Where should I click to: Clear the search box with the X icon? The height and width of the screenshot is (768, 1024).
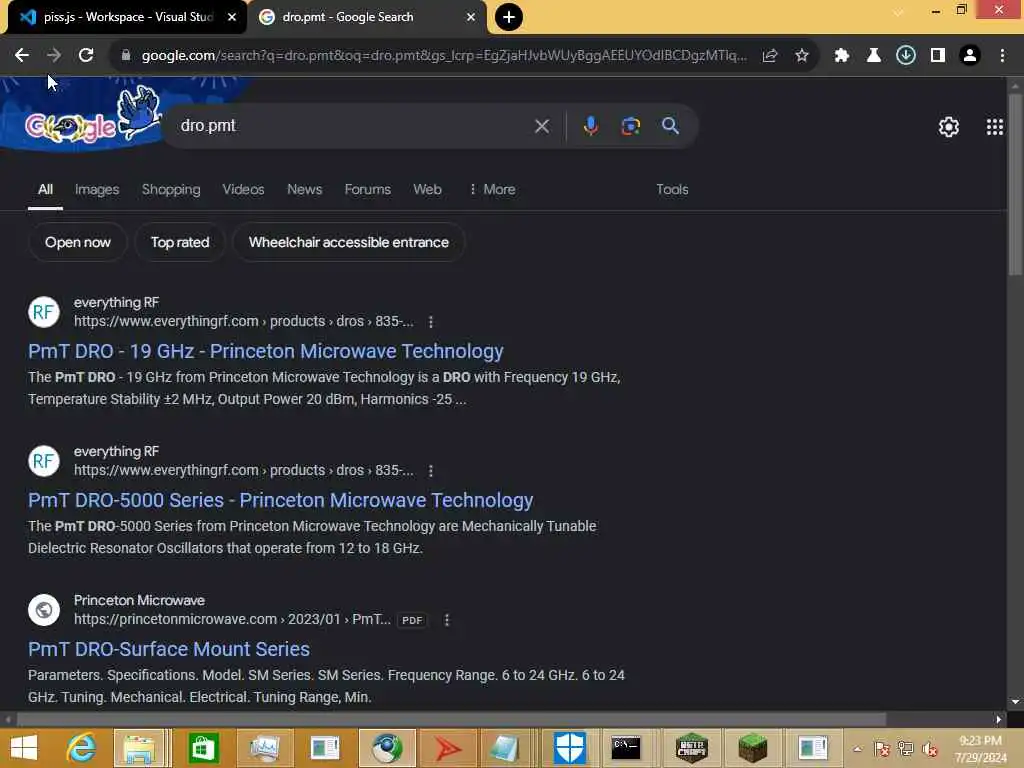tap(541, 126)
